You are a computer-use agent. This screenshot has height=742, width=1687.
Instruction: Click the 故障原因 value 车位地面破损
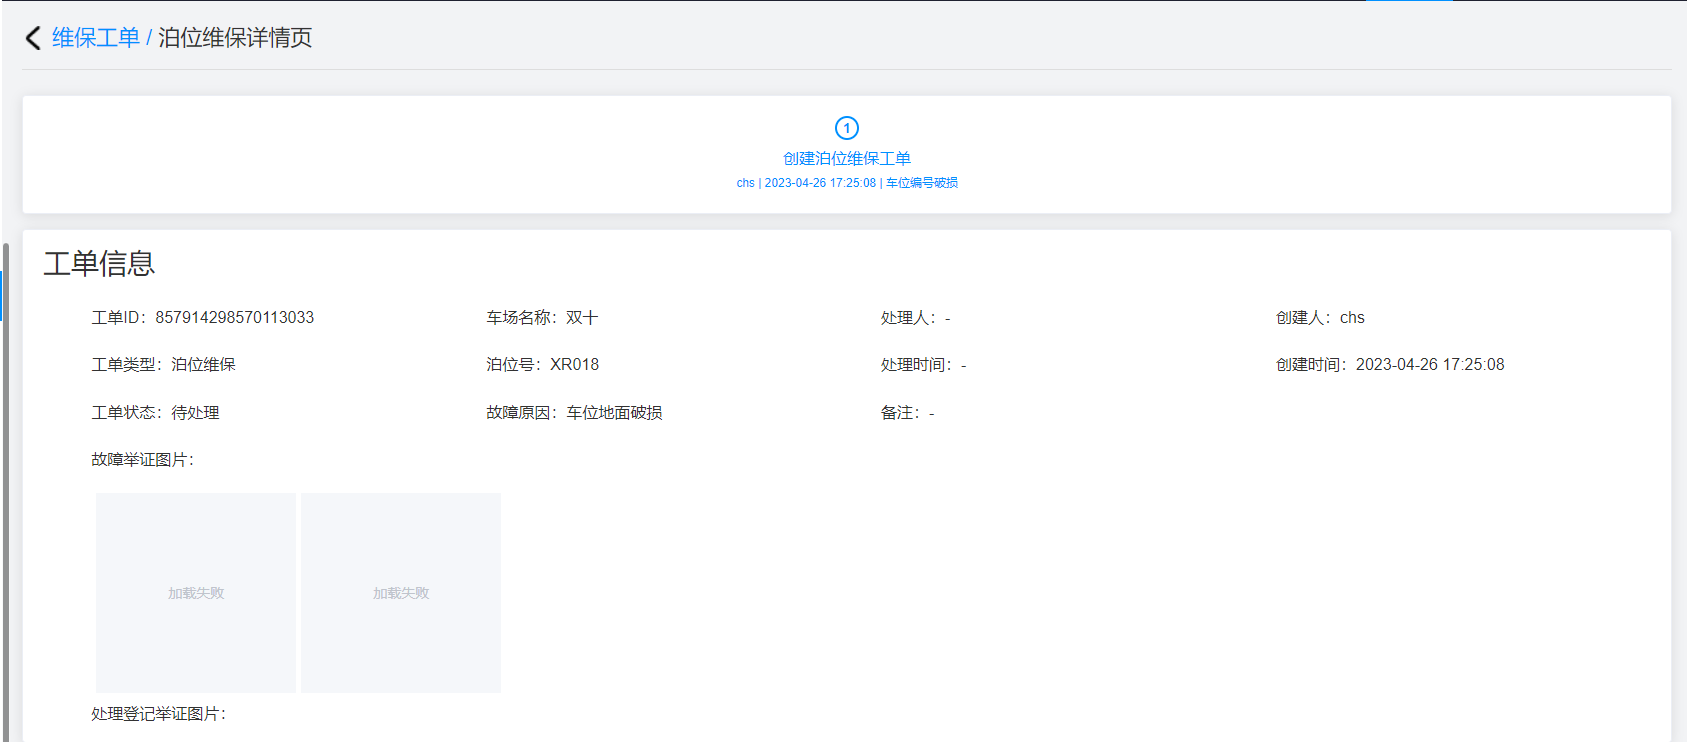[614, 413]
